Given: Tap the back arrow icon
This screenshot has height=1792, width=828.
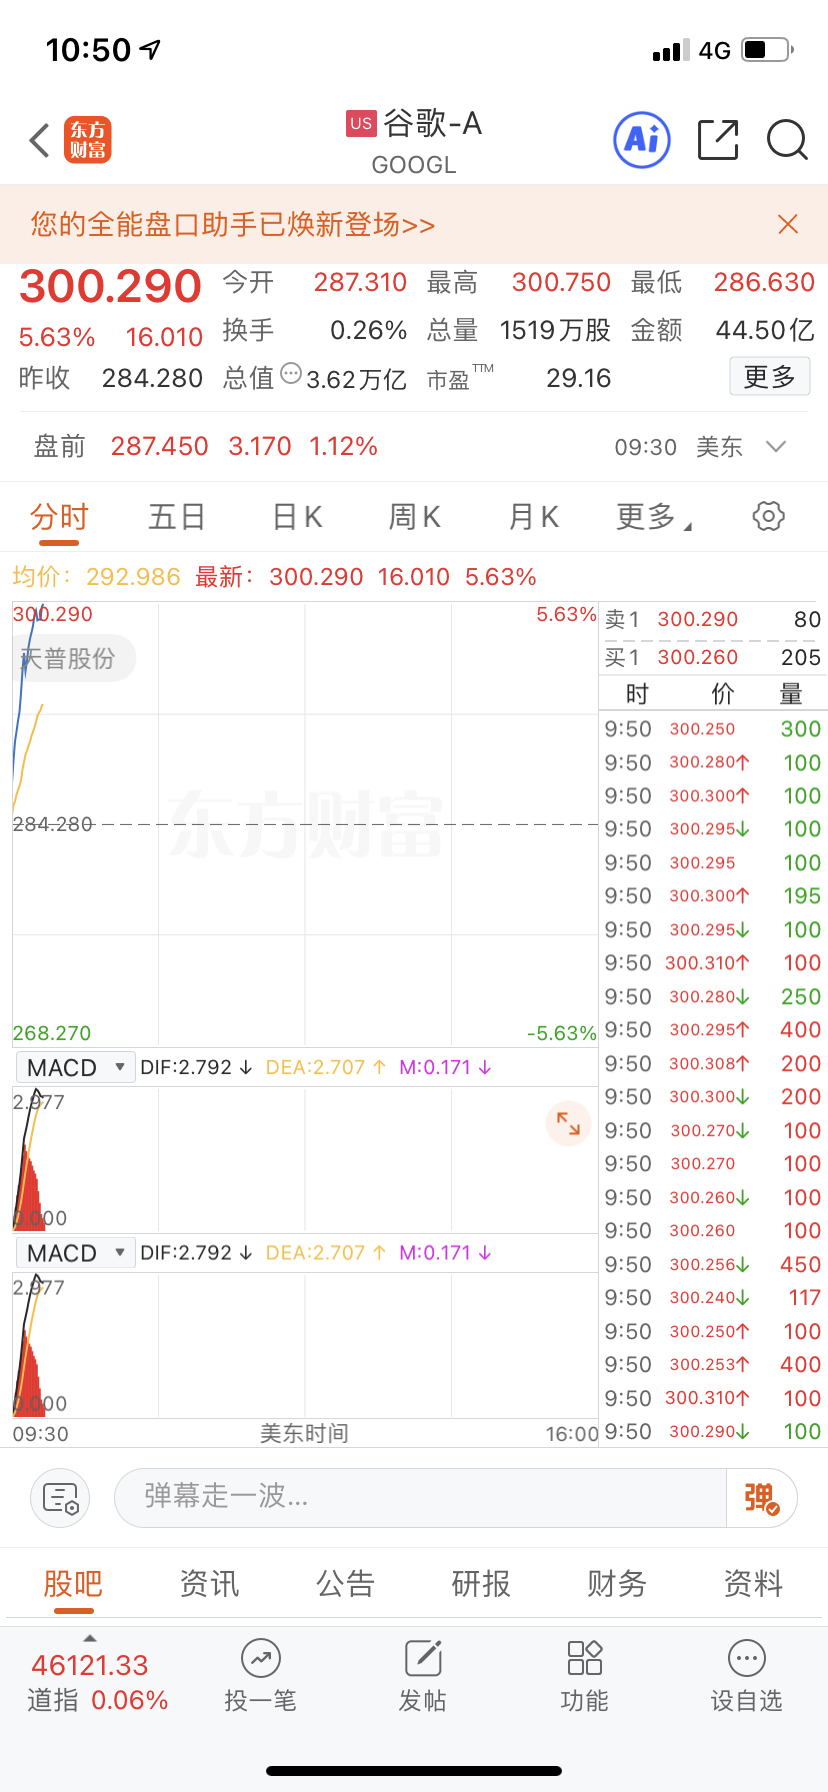Looking at the screenshot, I should [x=40, y=140].
